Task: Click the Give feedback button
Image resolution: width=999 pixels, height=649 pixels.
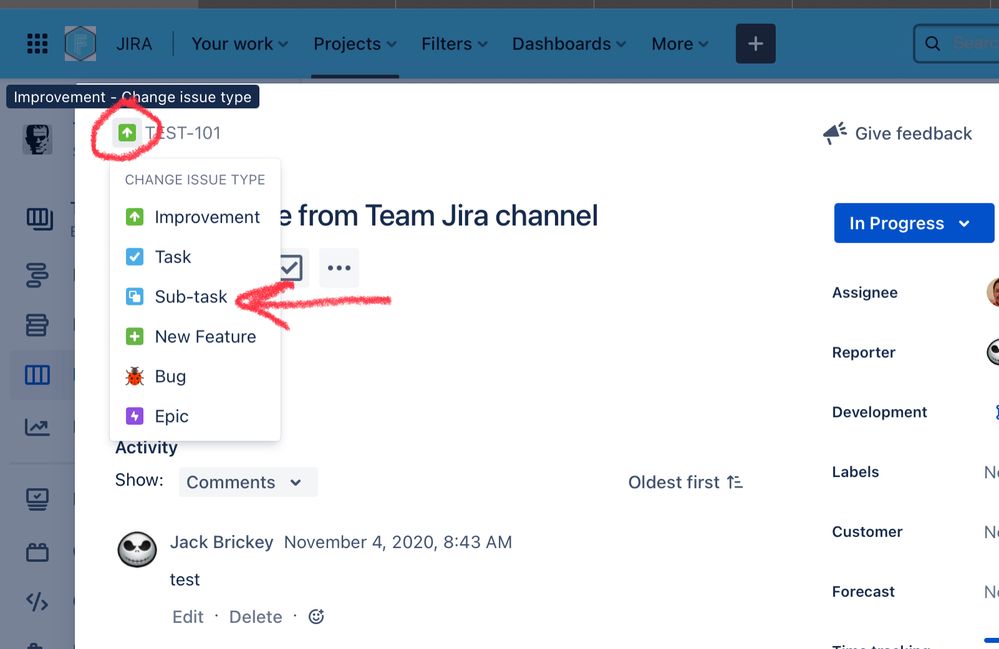Action: click(898, 134)
